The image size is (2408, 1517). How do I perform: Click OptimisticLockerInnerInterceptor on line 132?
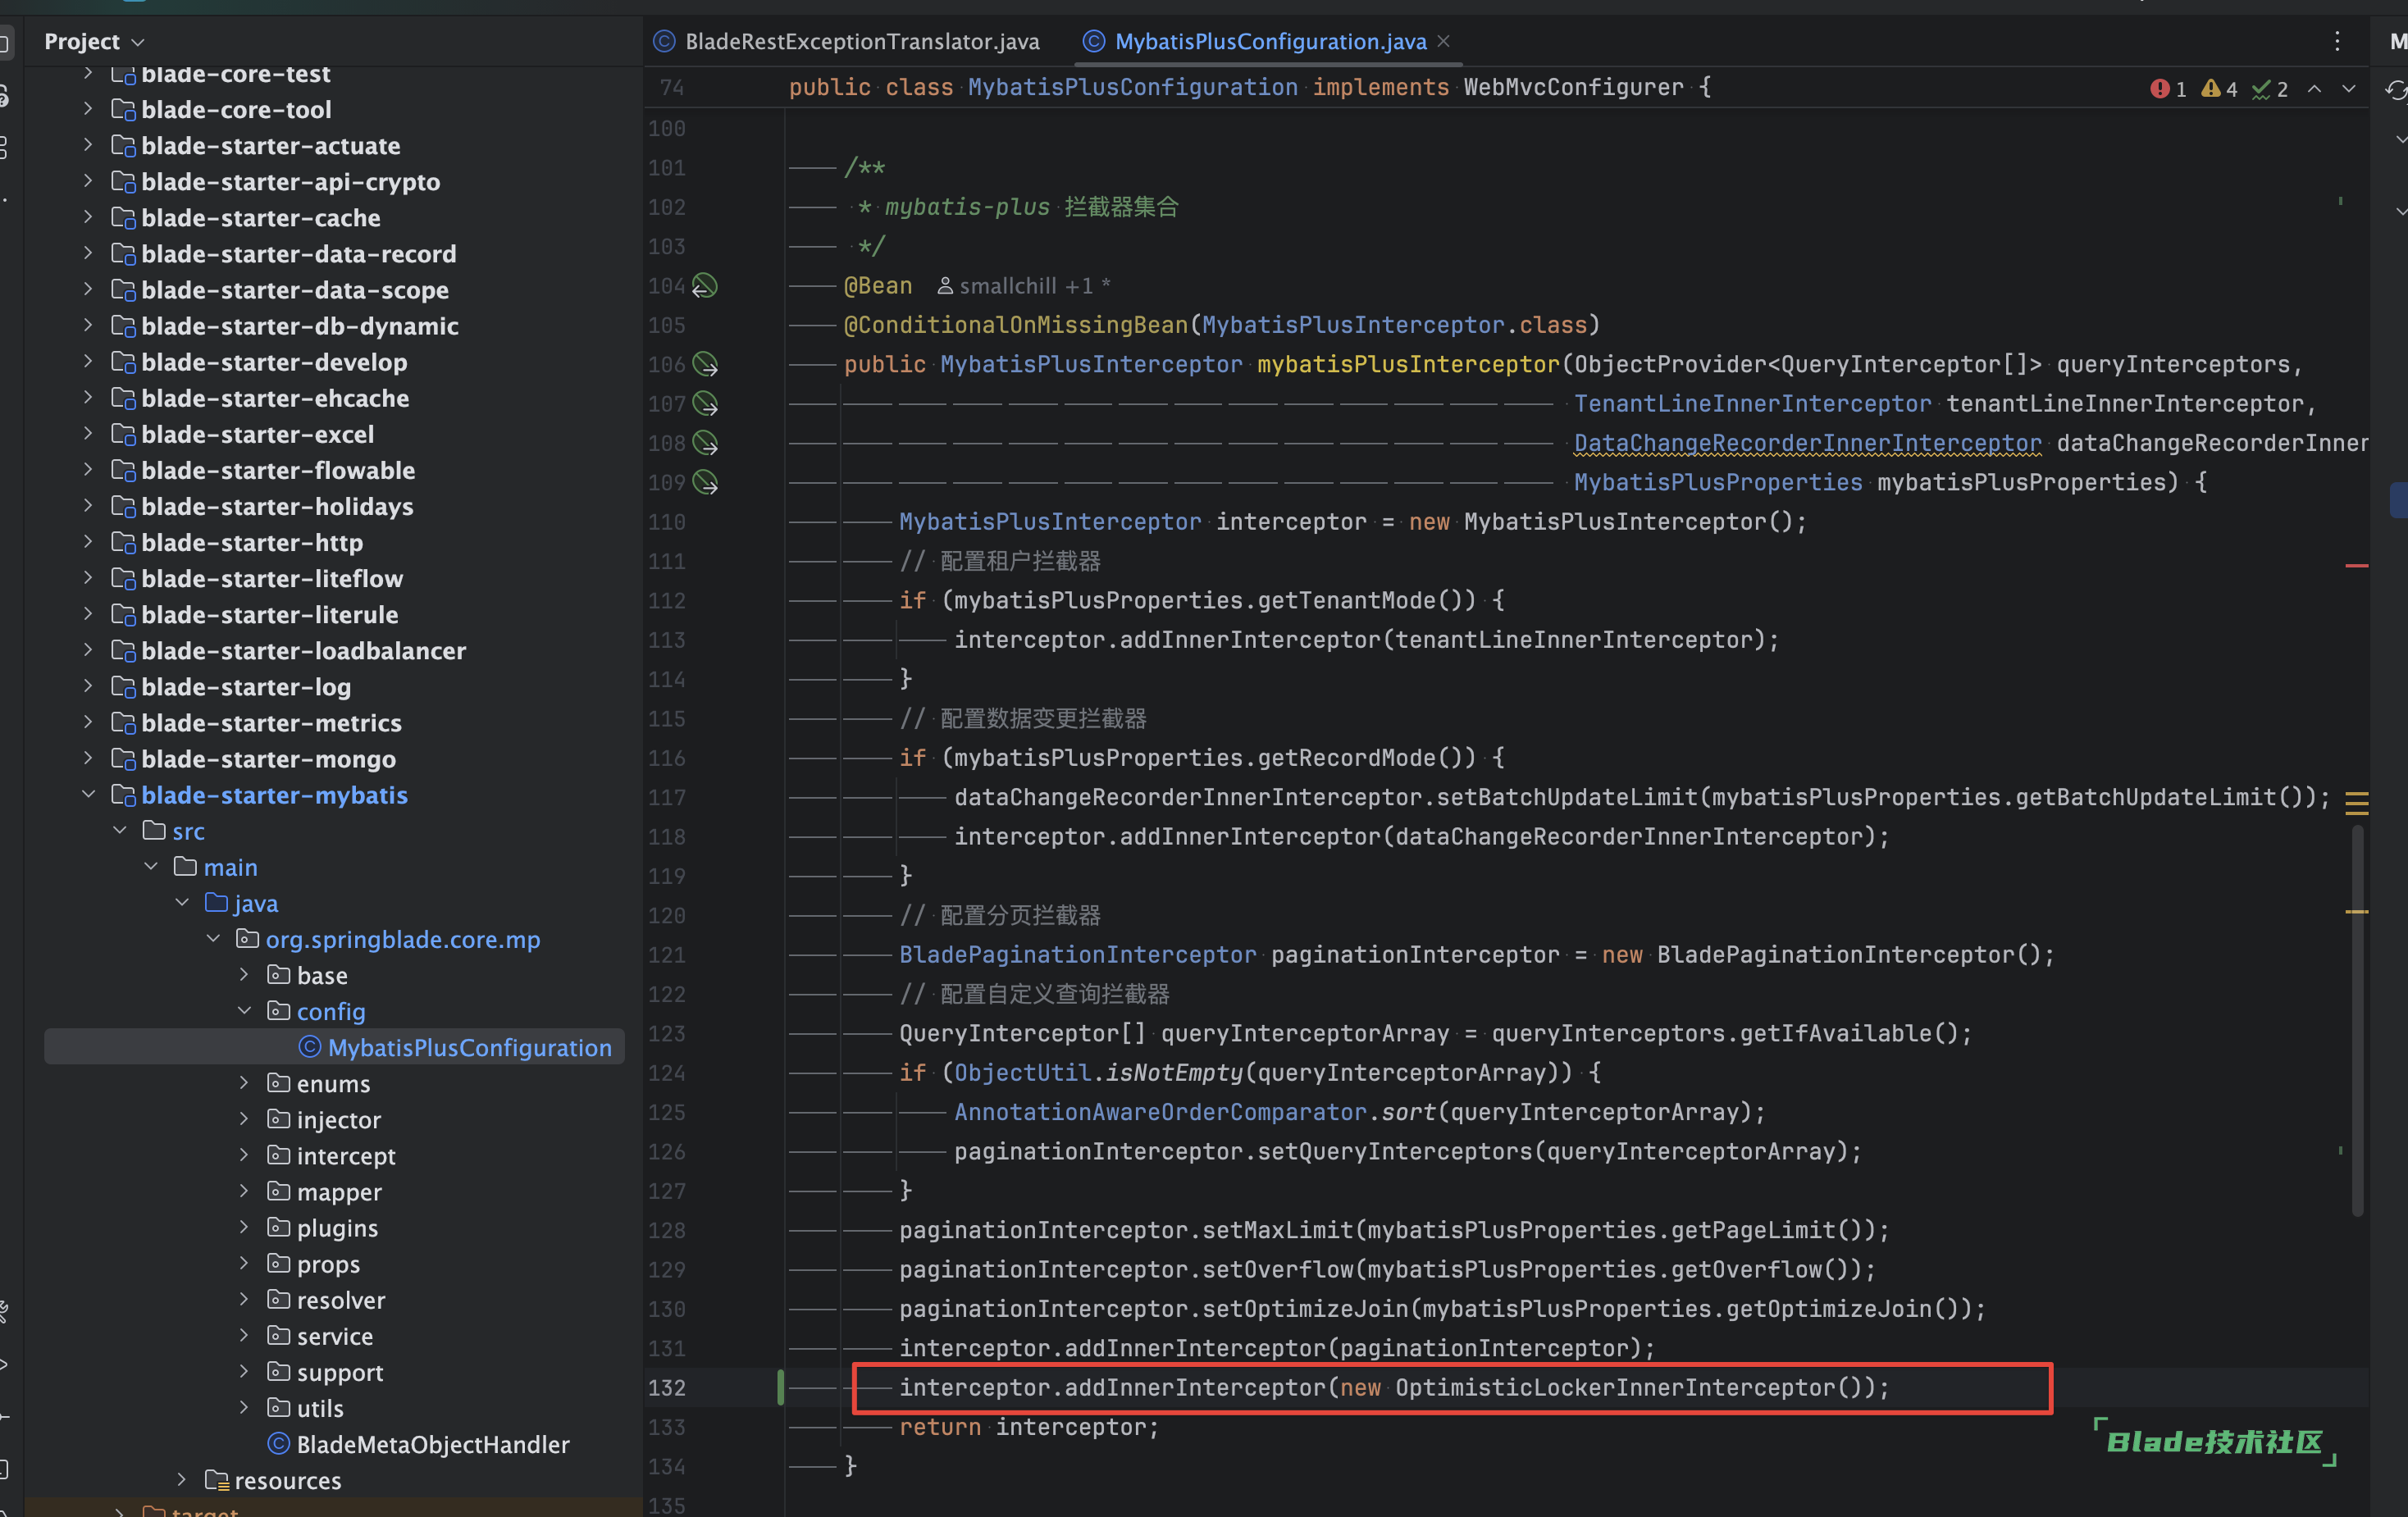tap(1615, 1388)
